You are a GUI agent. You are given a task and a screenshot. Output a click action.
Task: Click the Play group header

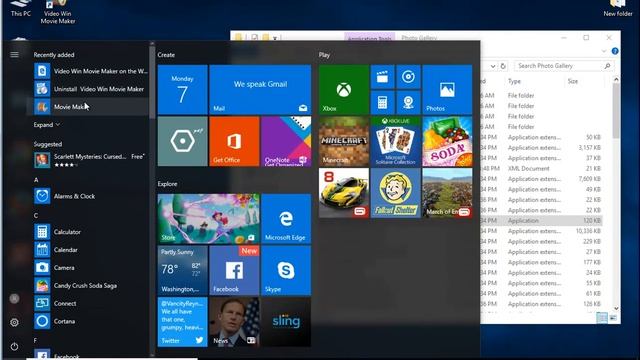point(324,55)
